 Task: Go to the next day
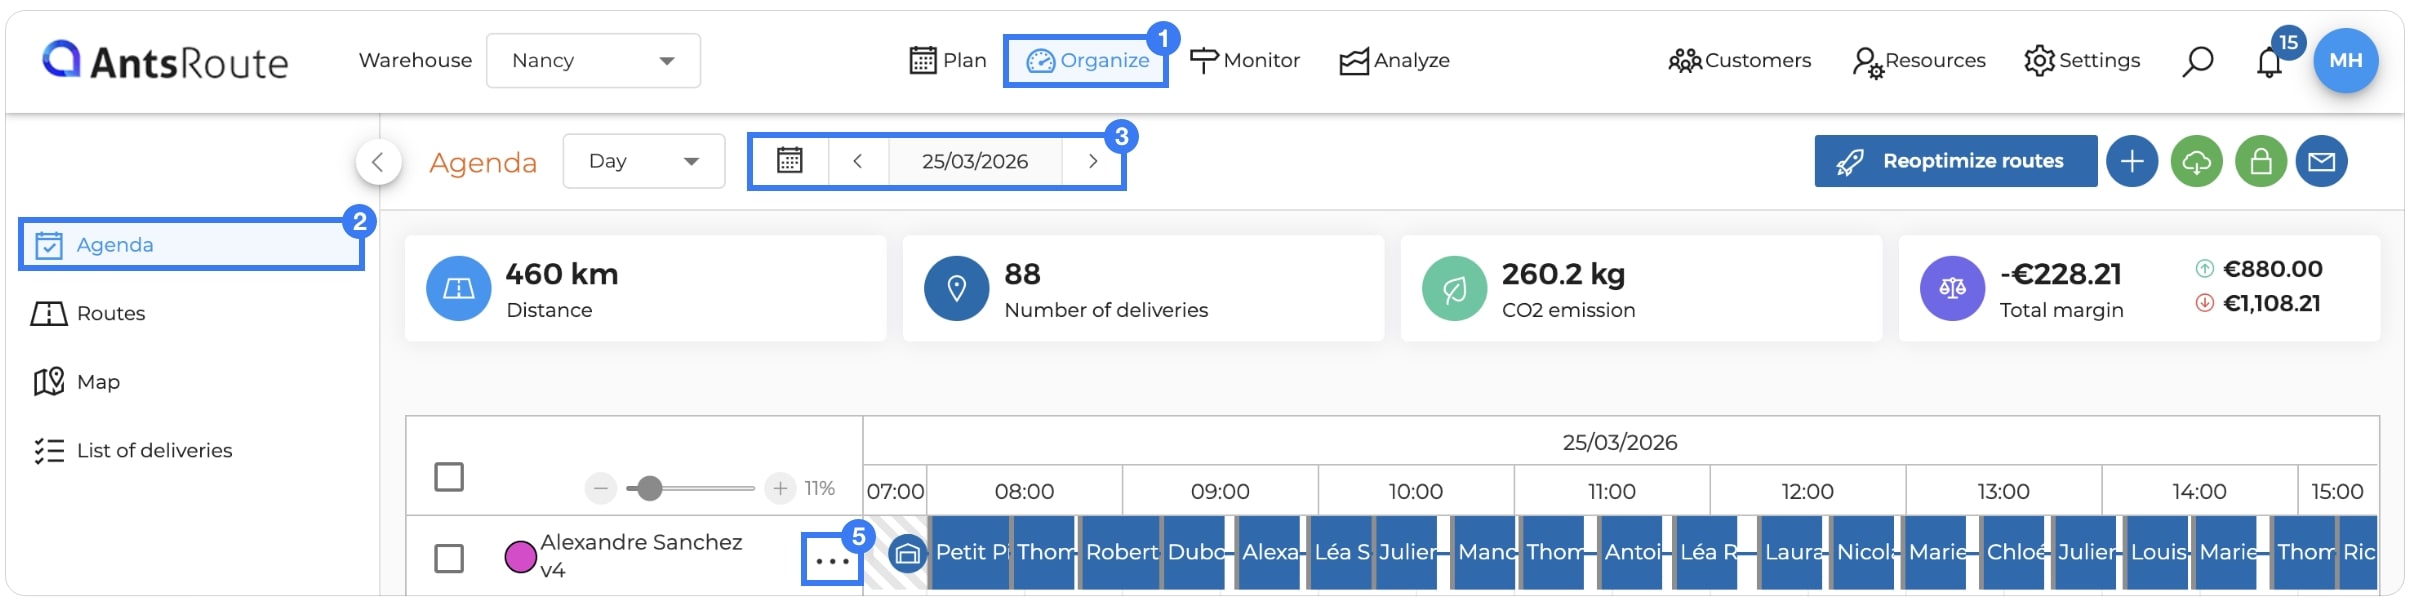(x=1093, y=161)
